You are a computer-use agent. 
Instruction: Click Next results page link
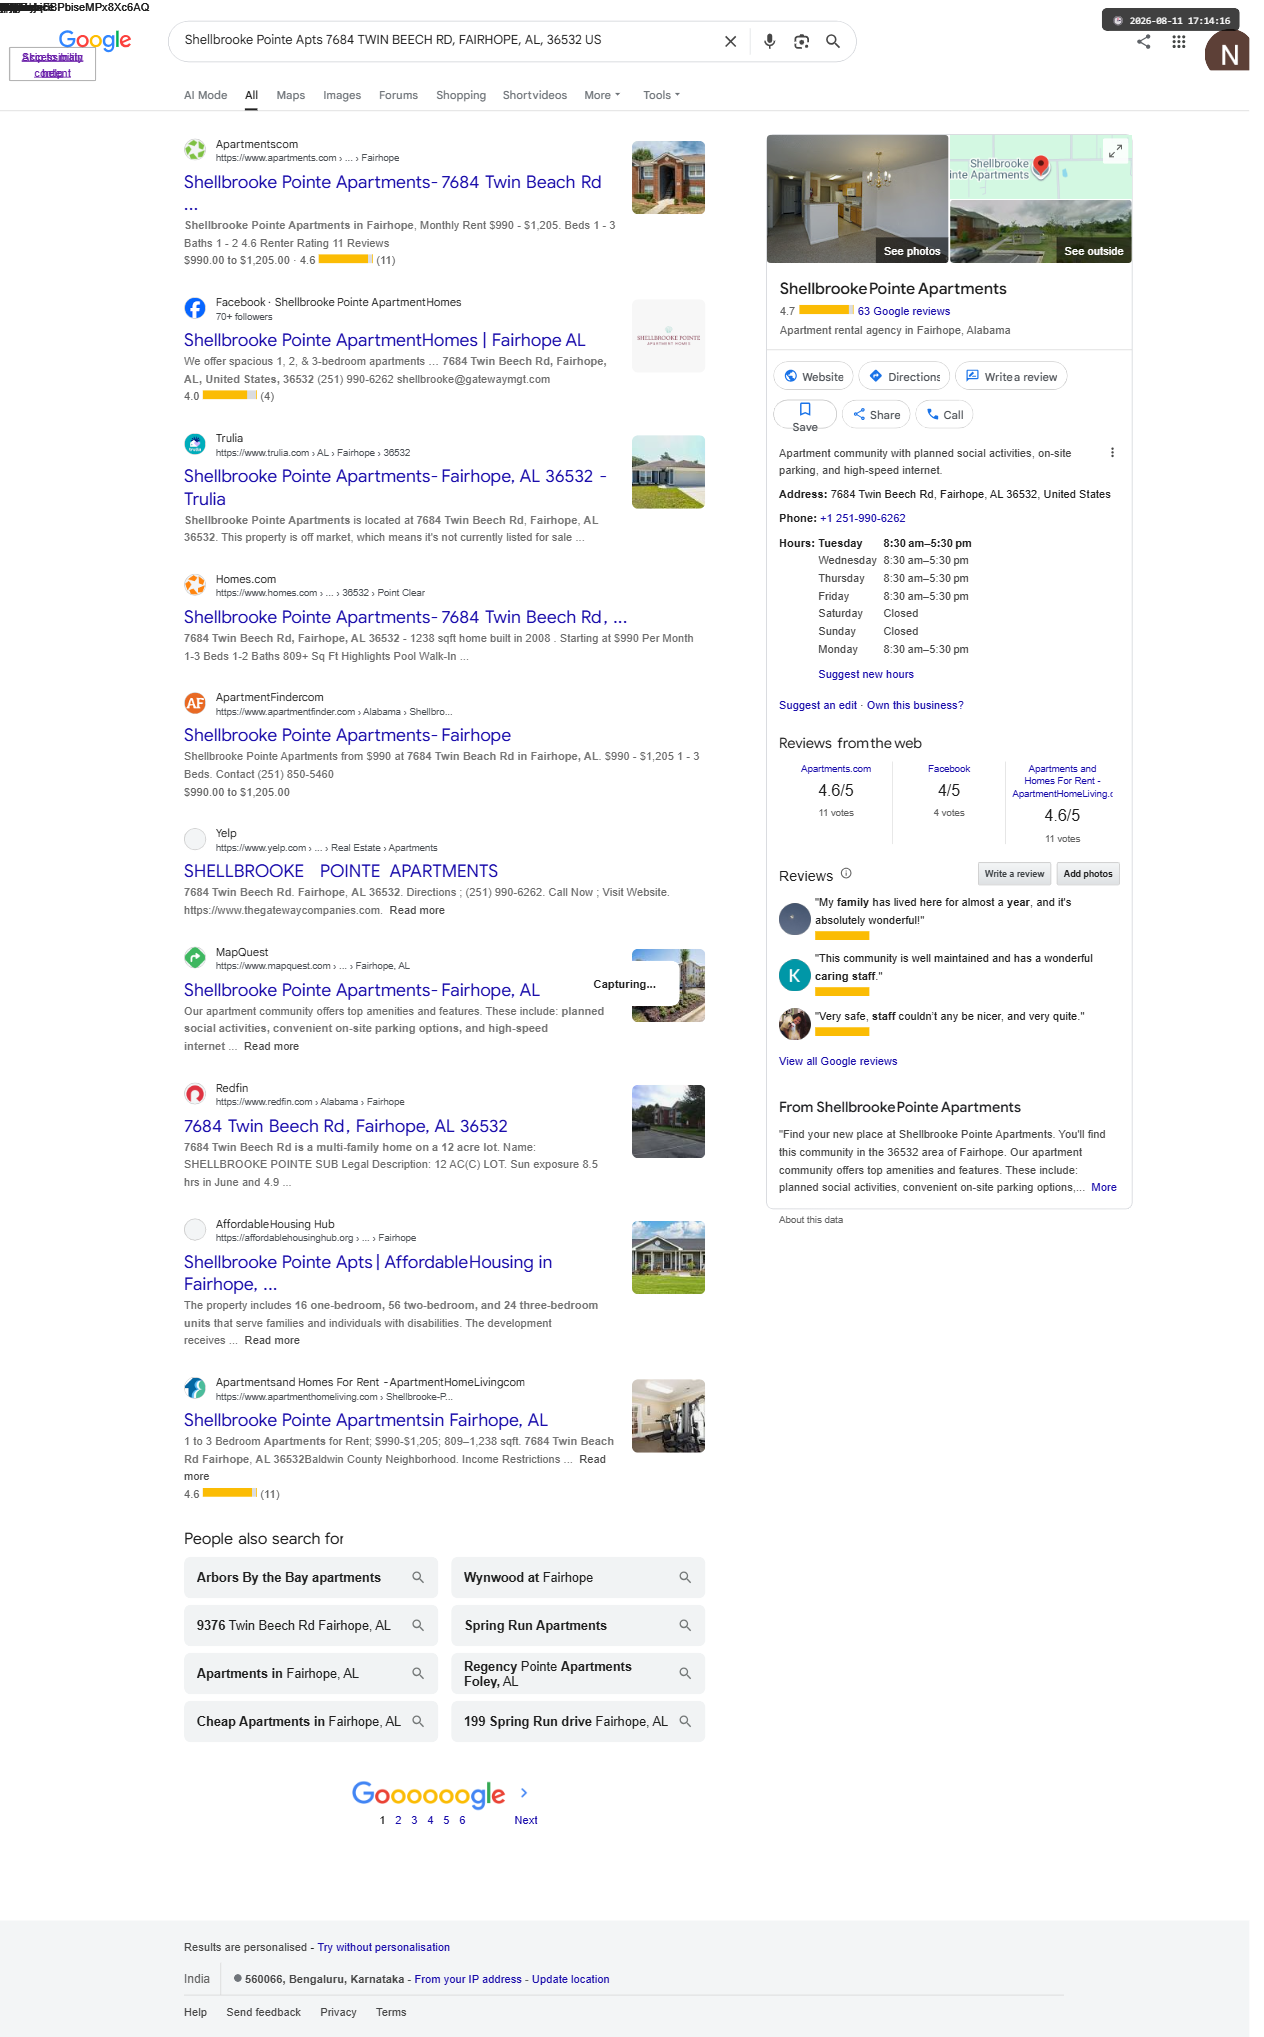click(x=526, y=1820)
